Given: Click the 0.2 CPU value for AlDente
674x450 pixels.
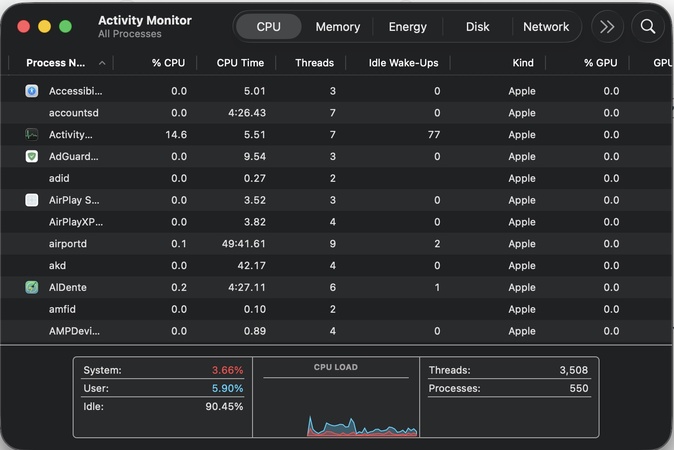Looking at the screenshot, I should pyautogui.click(x=179, y=287).
